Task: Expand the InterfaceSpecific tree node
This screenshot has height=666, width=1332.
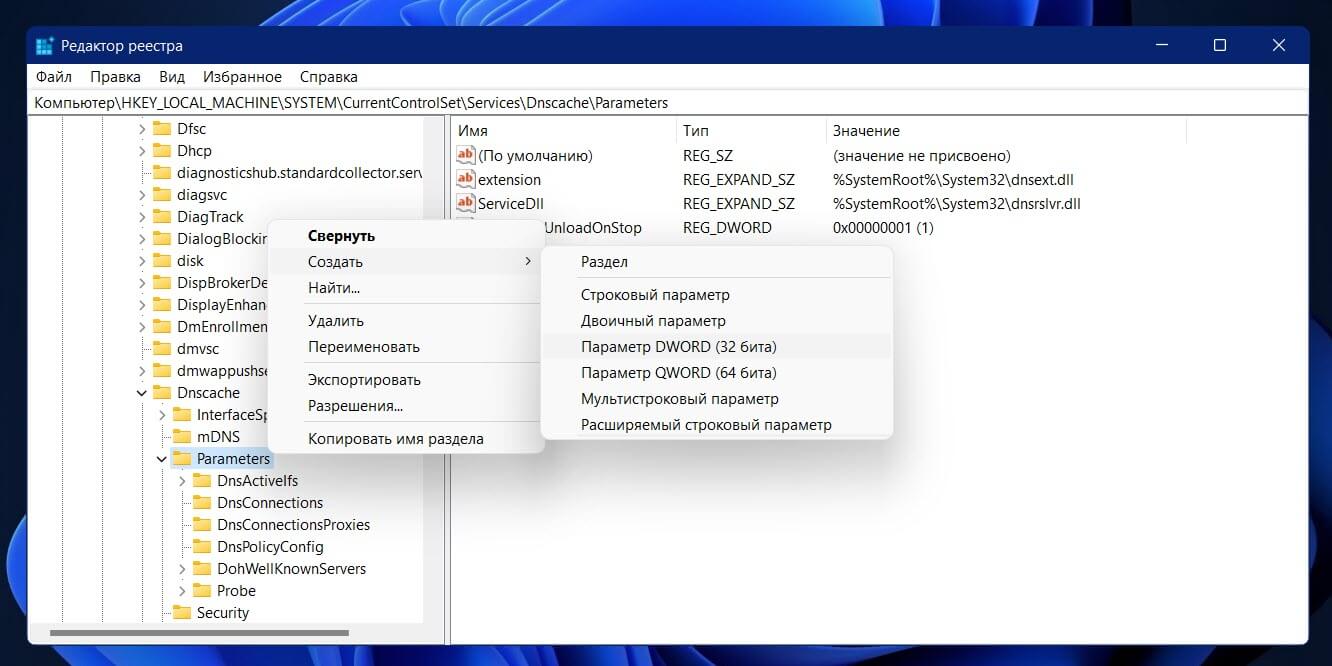Action: (x=161, y=415)
